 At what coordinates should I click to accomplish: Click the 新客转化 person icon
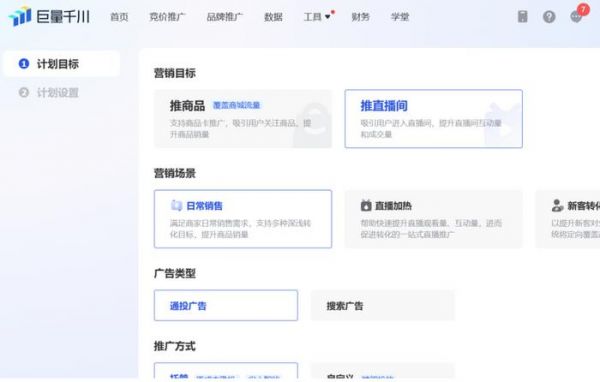557,206
